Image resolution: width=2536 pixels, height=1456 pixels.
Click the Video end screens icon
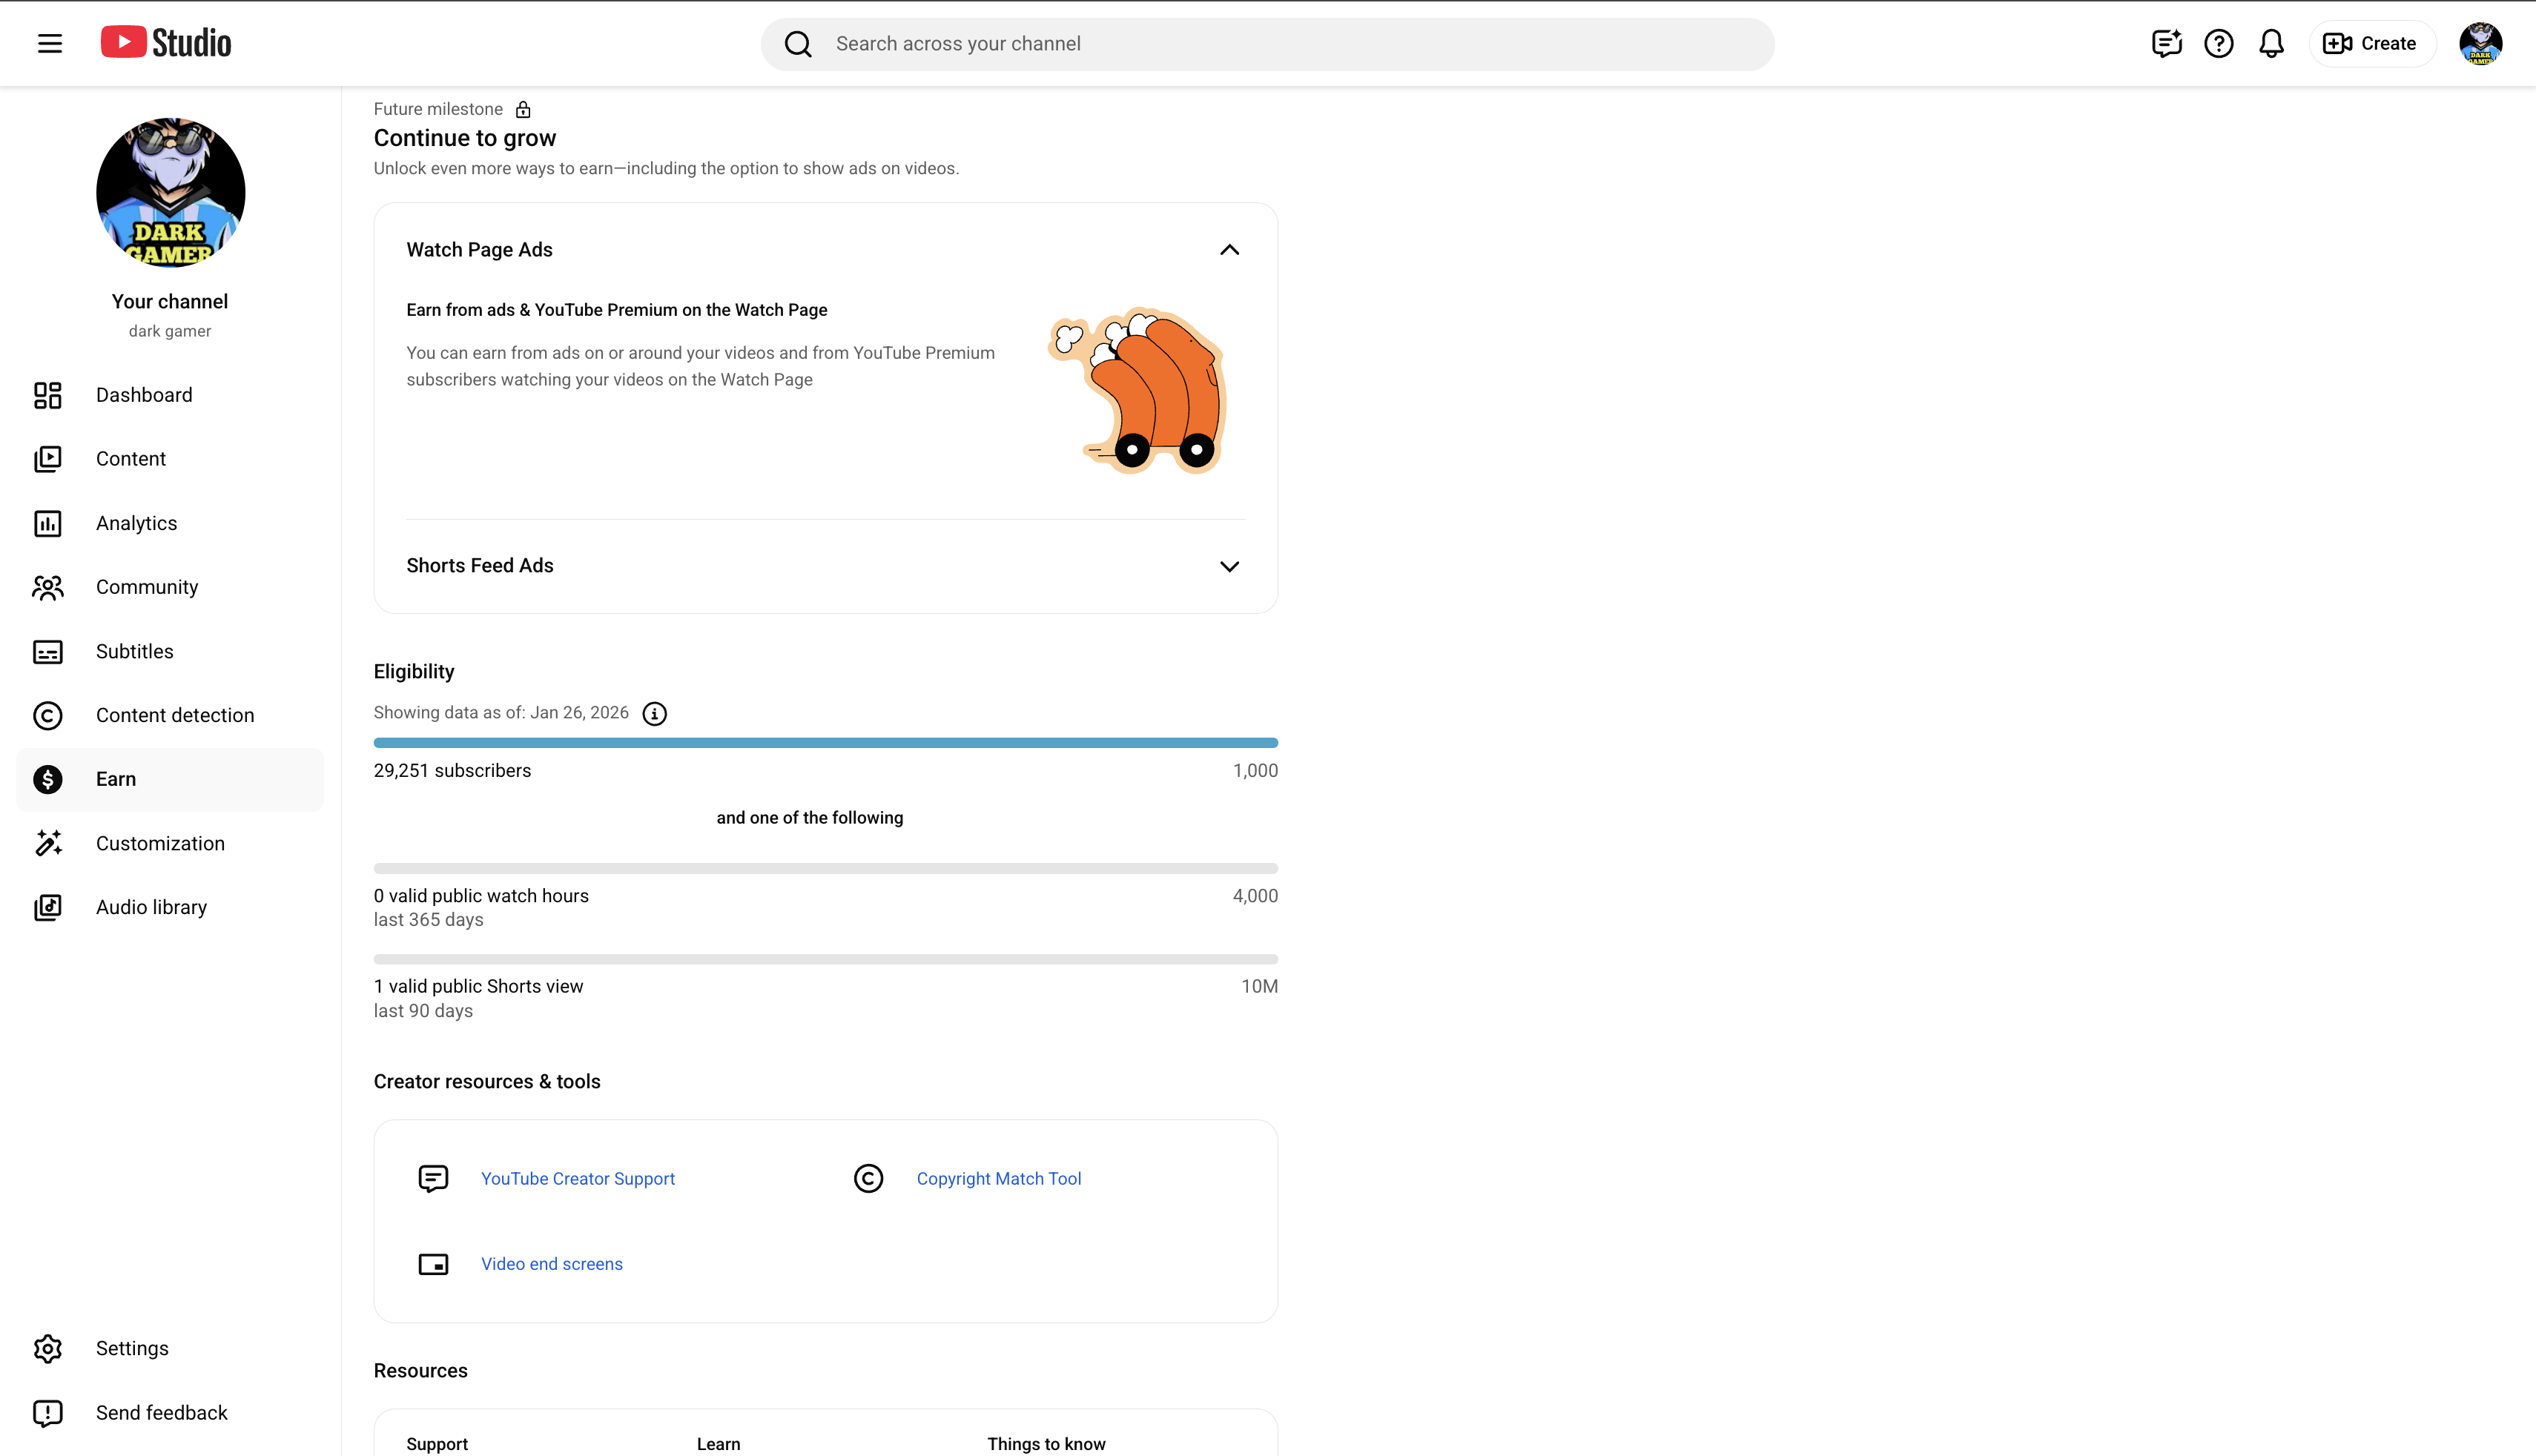[433, 1264]
